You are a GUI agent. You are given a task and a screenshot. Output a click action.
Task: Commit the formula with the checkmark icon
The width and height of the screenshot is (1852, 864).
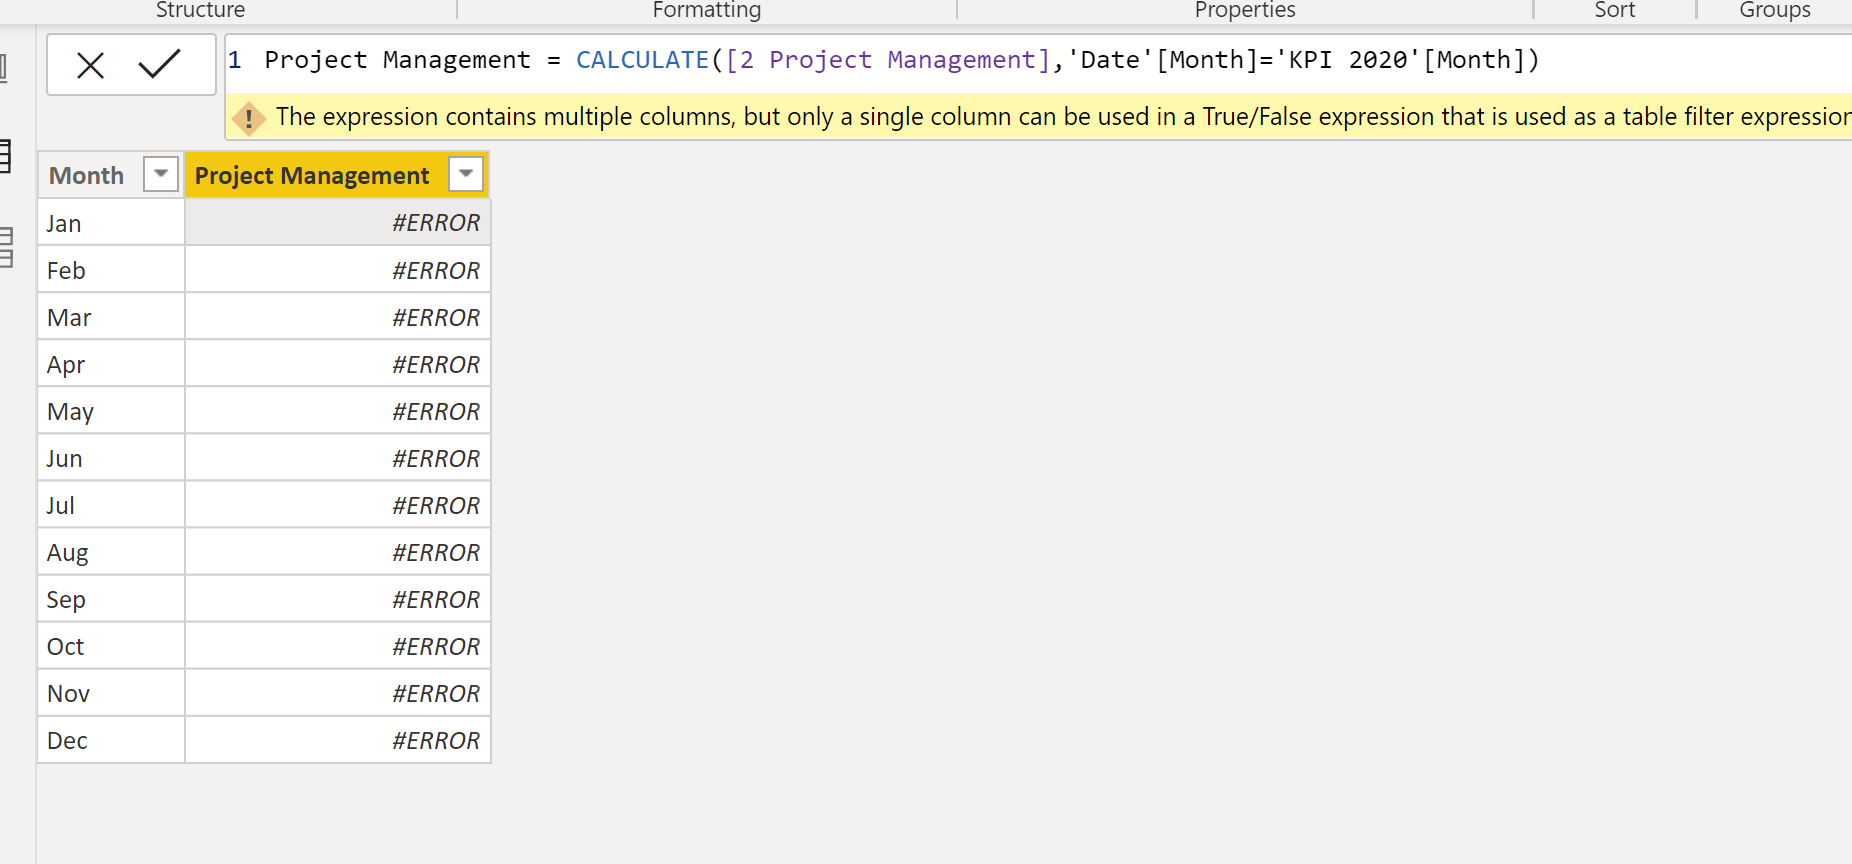[159, 65]
